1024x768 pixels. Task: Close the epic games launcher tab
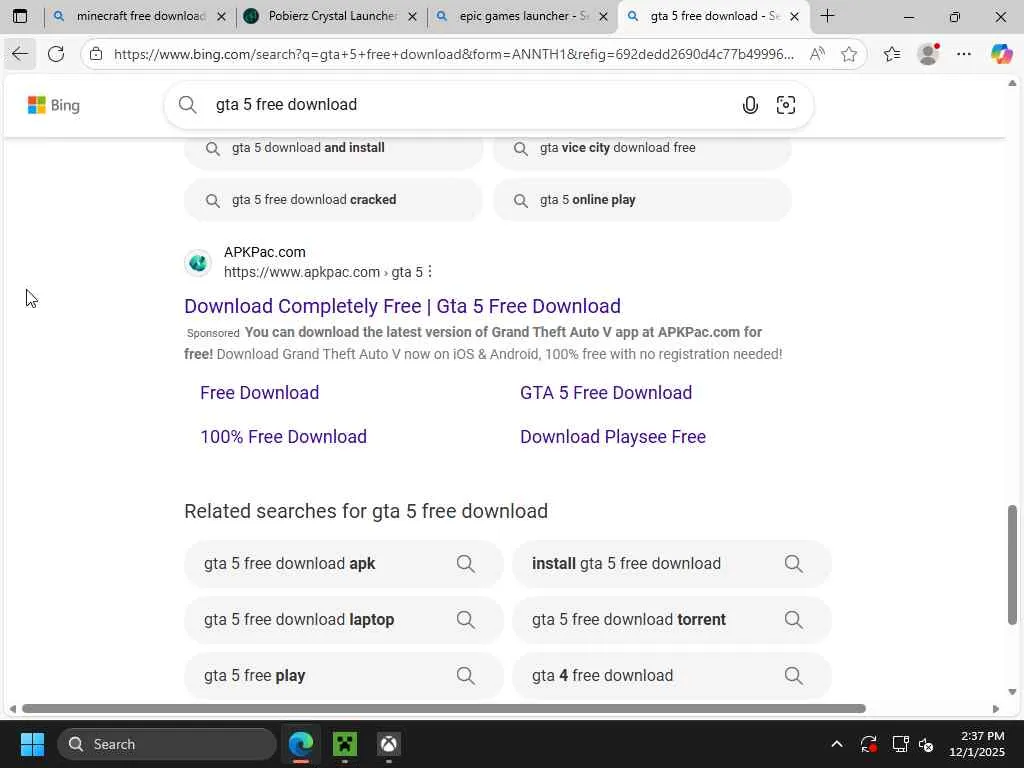pos(604,17)
